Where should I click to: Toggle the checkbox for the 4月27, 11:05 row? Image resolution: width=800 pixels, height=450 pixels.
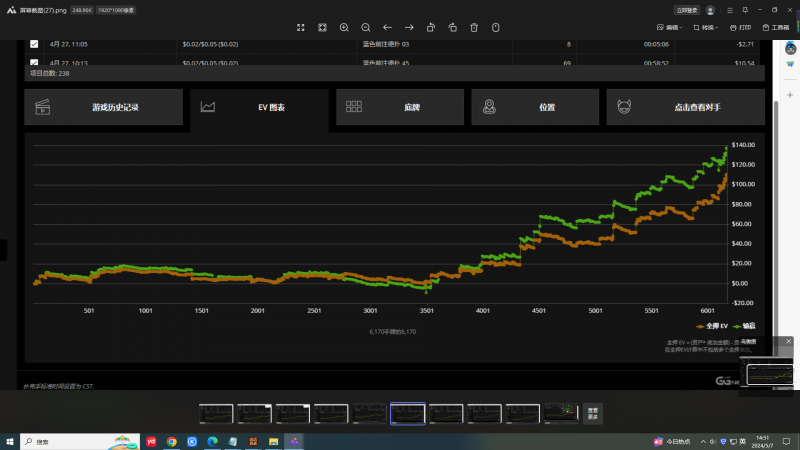(x=34, y=44)
